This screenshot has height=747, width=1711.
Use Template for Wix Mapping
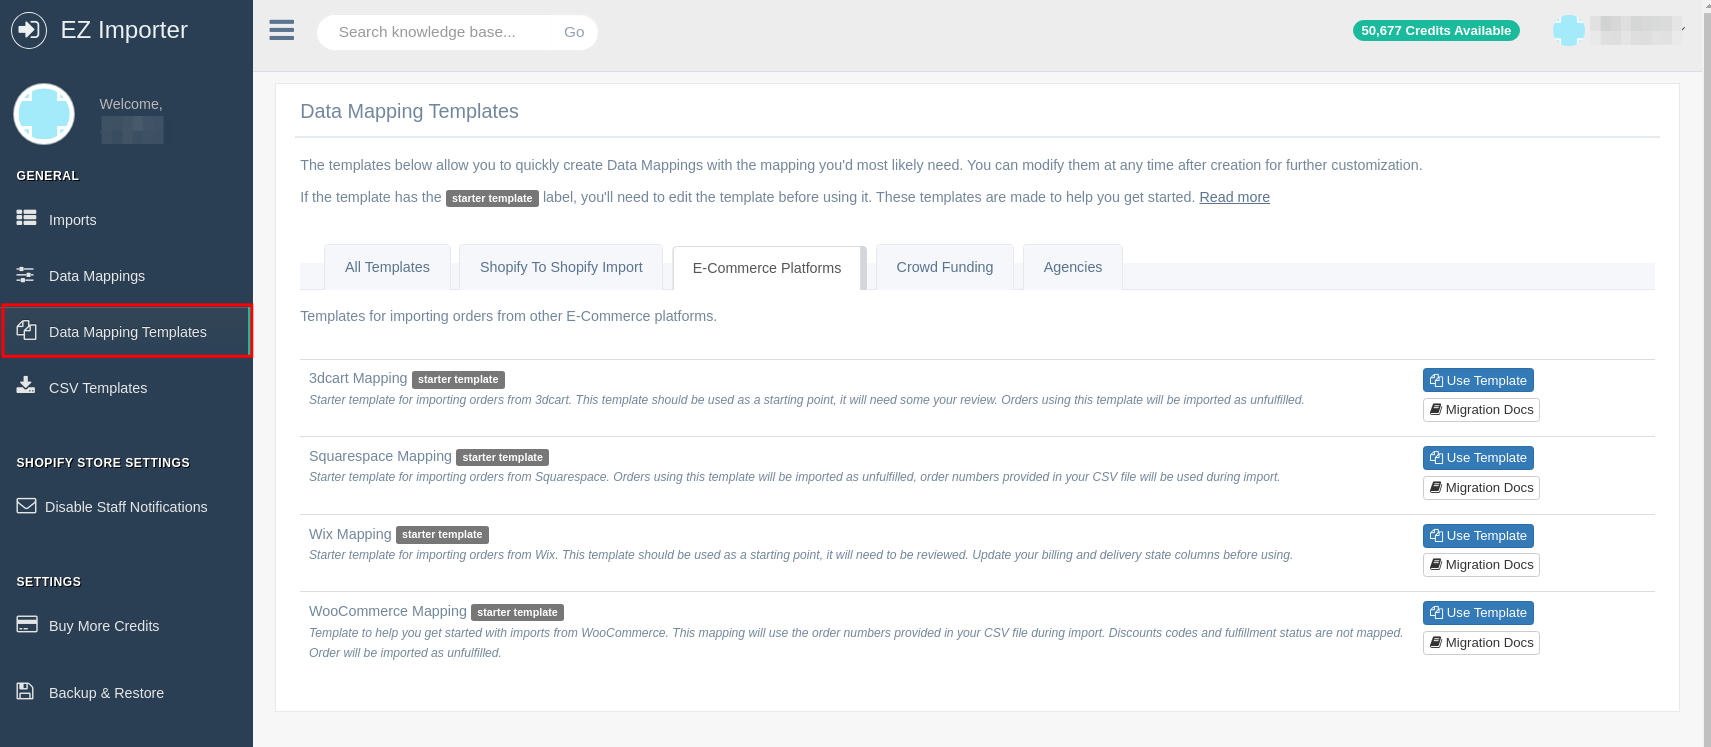point(1478,536)
